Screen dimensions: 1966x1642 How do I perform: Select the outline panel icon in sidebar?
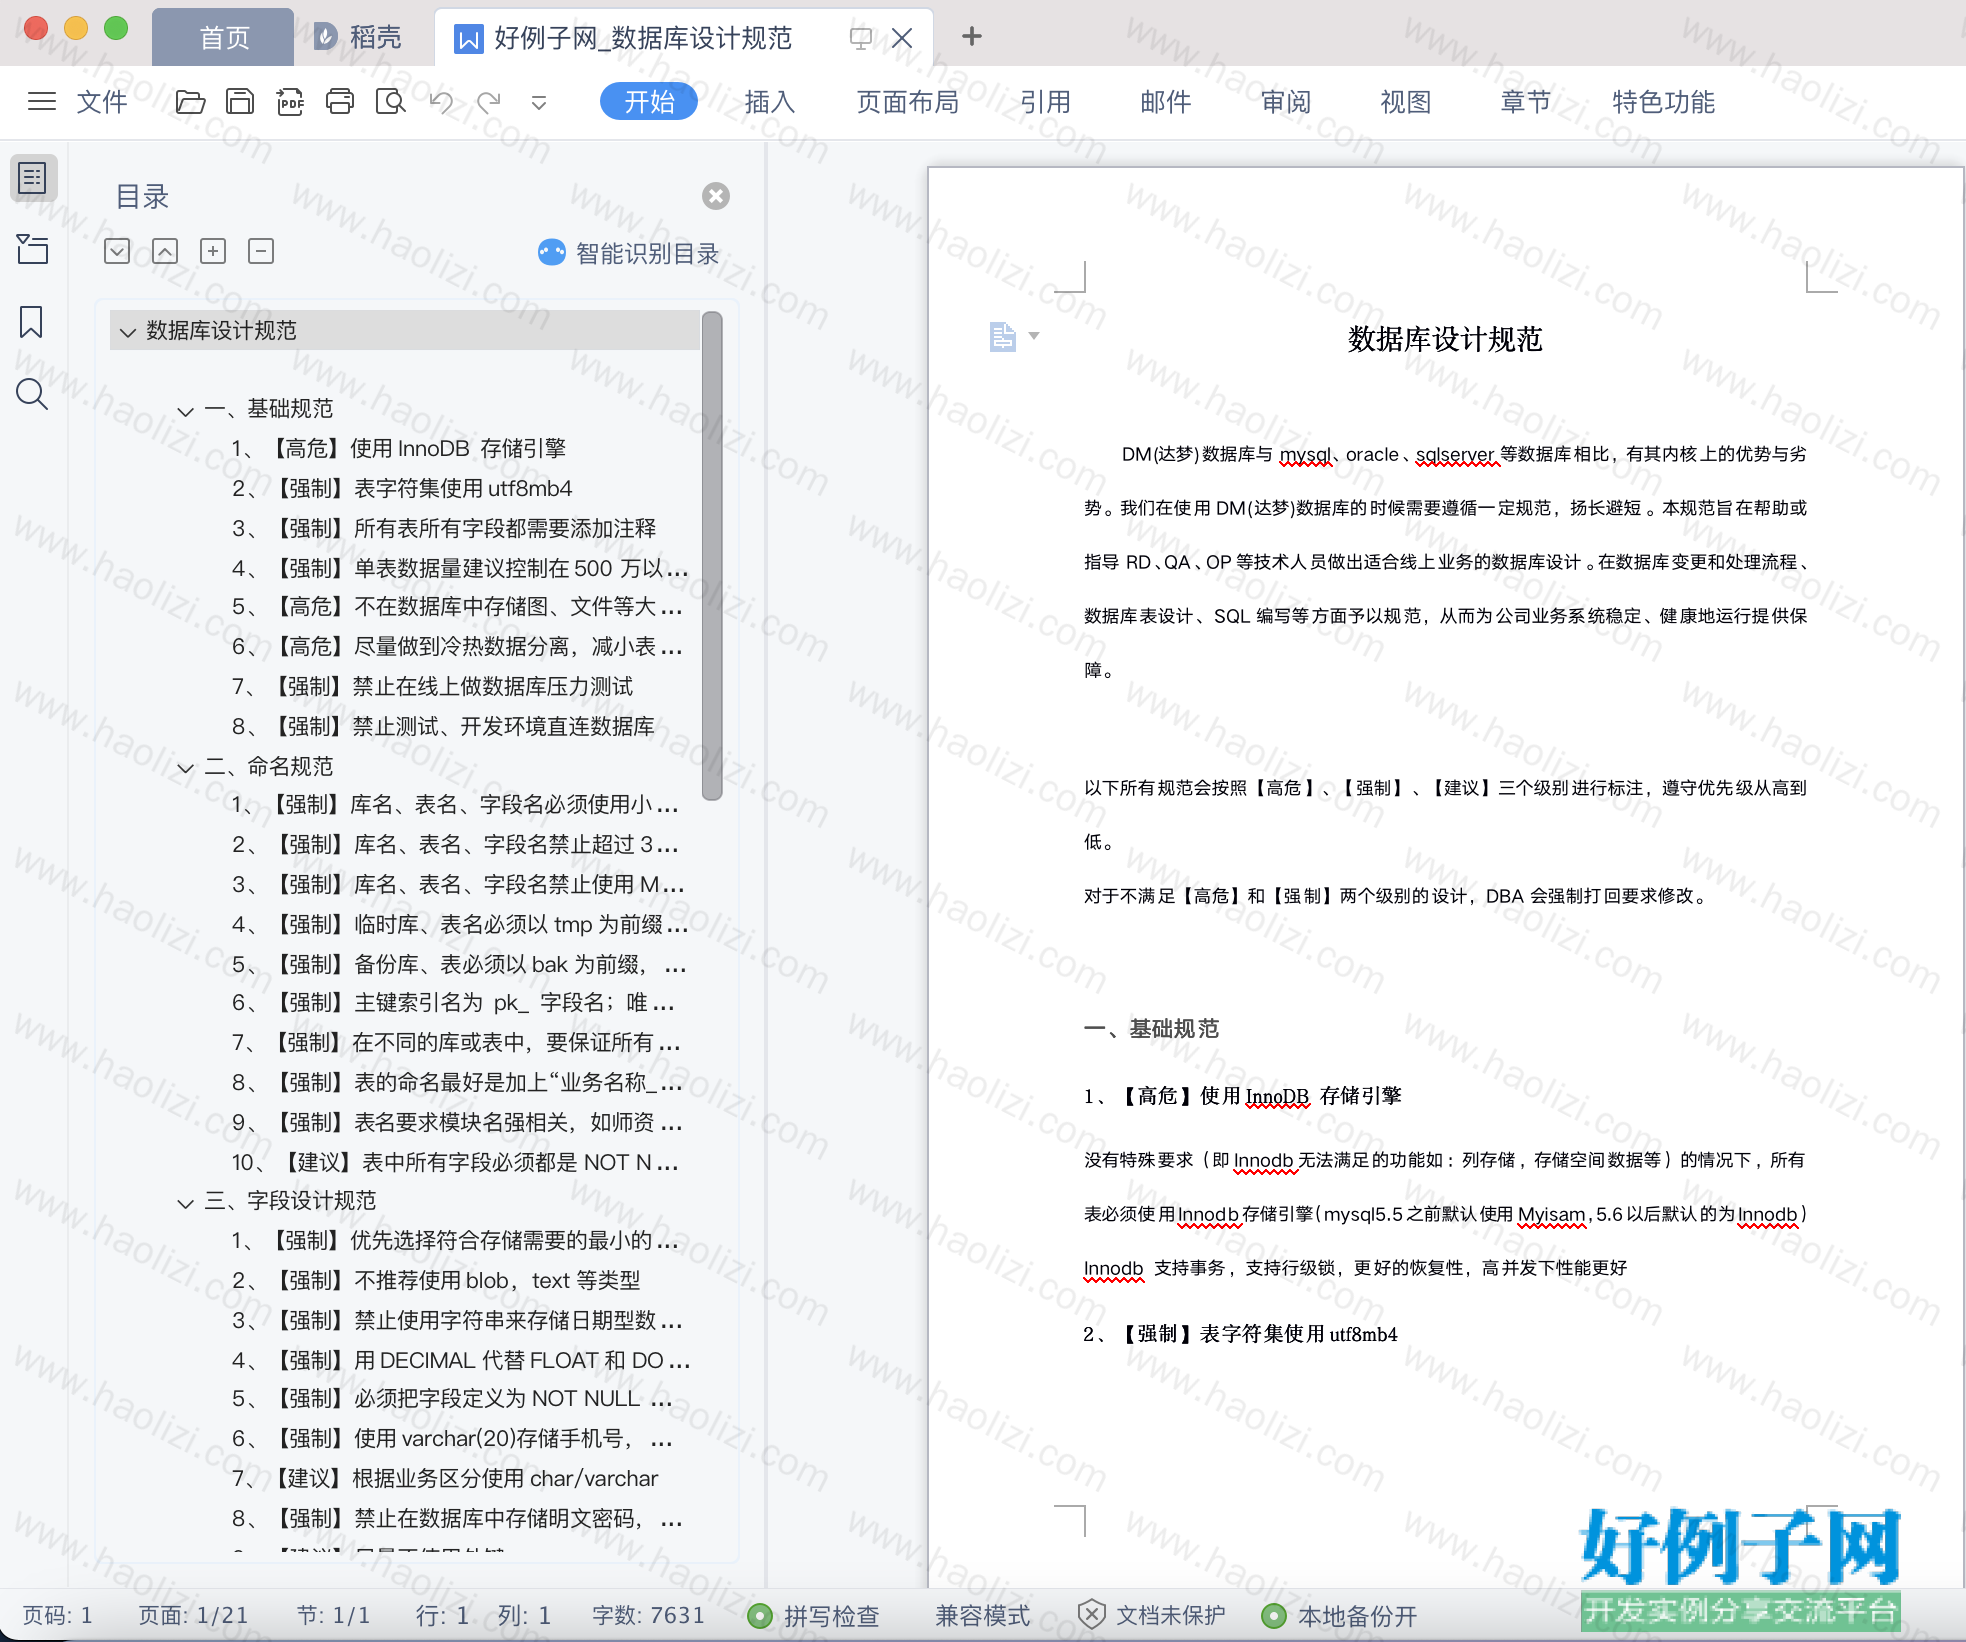(33, 178)
